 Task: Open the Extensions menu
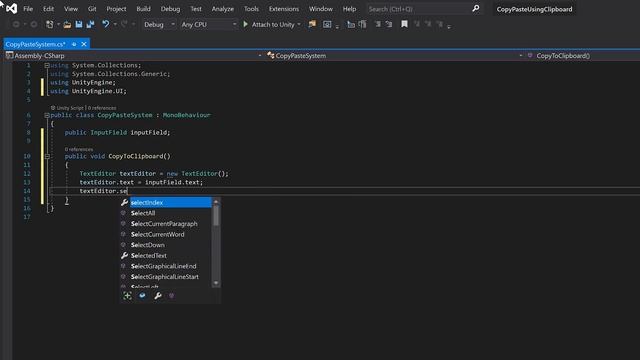pyautogui.click(x=284, y=9)
